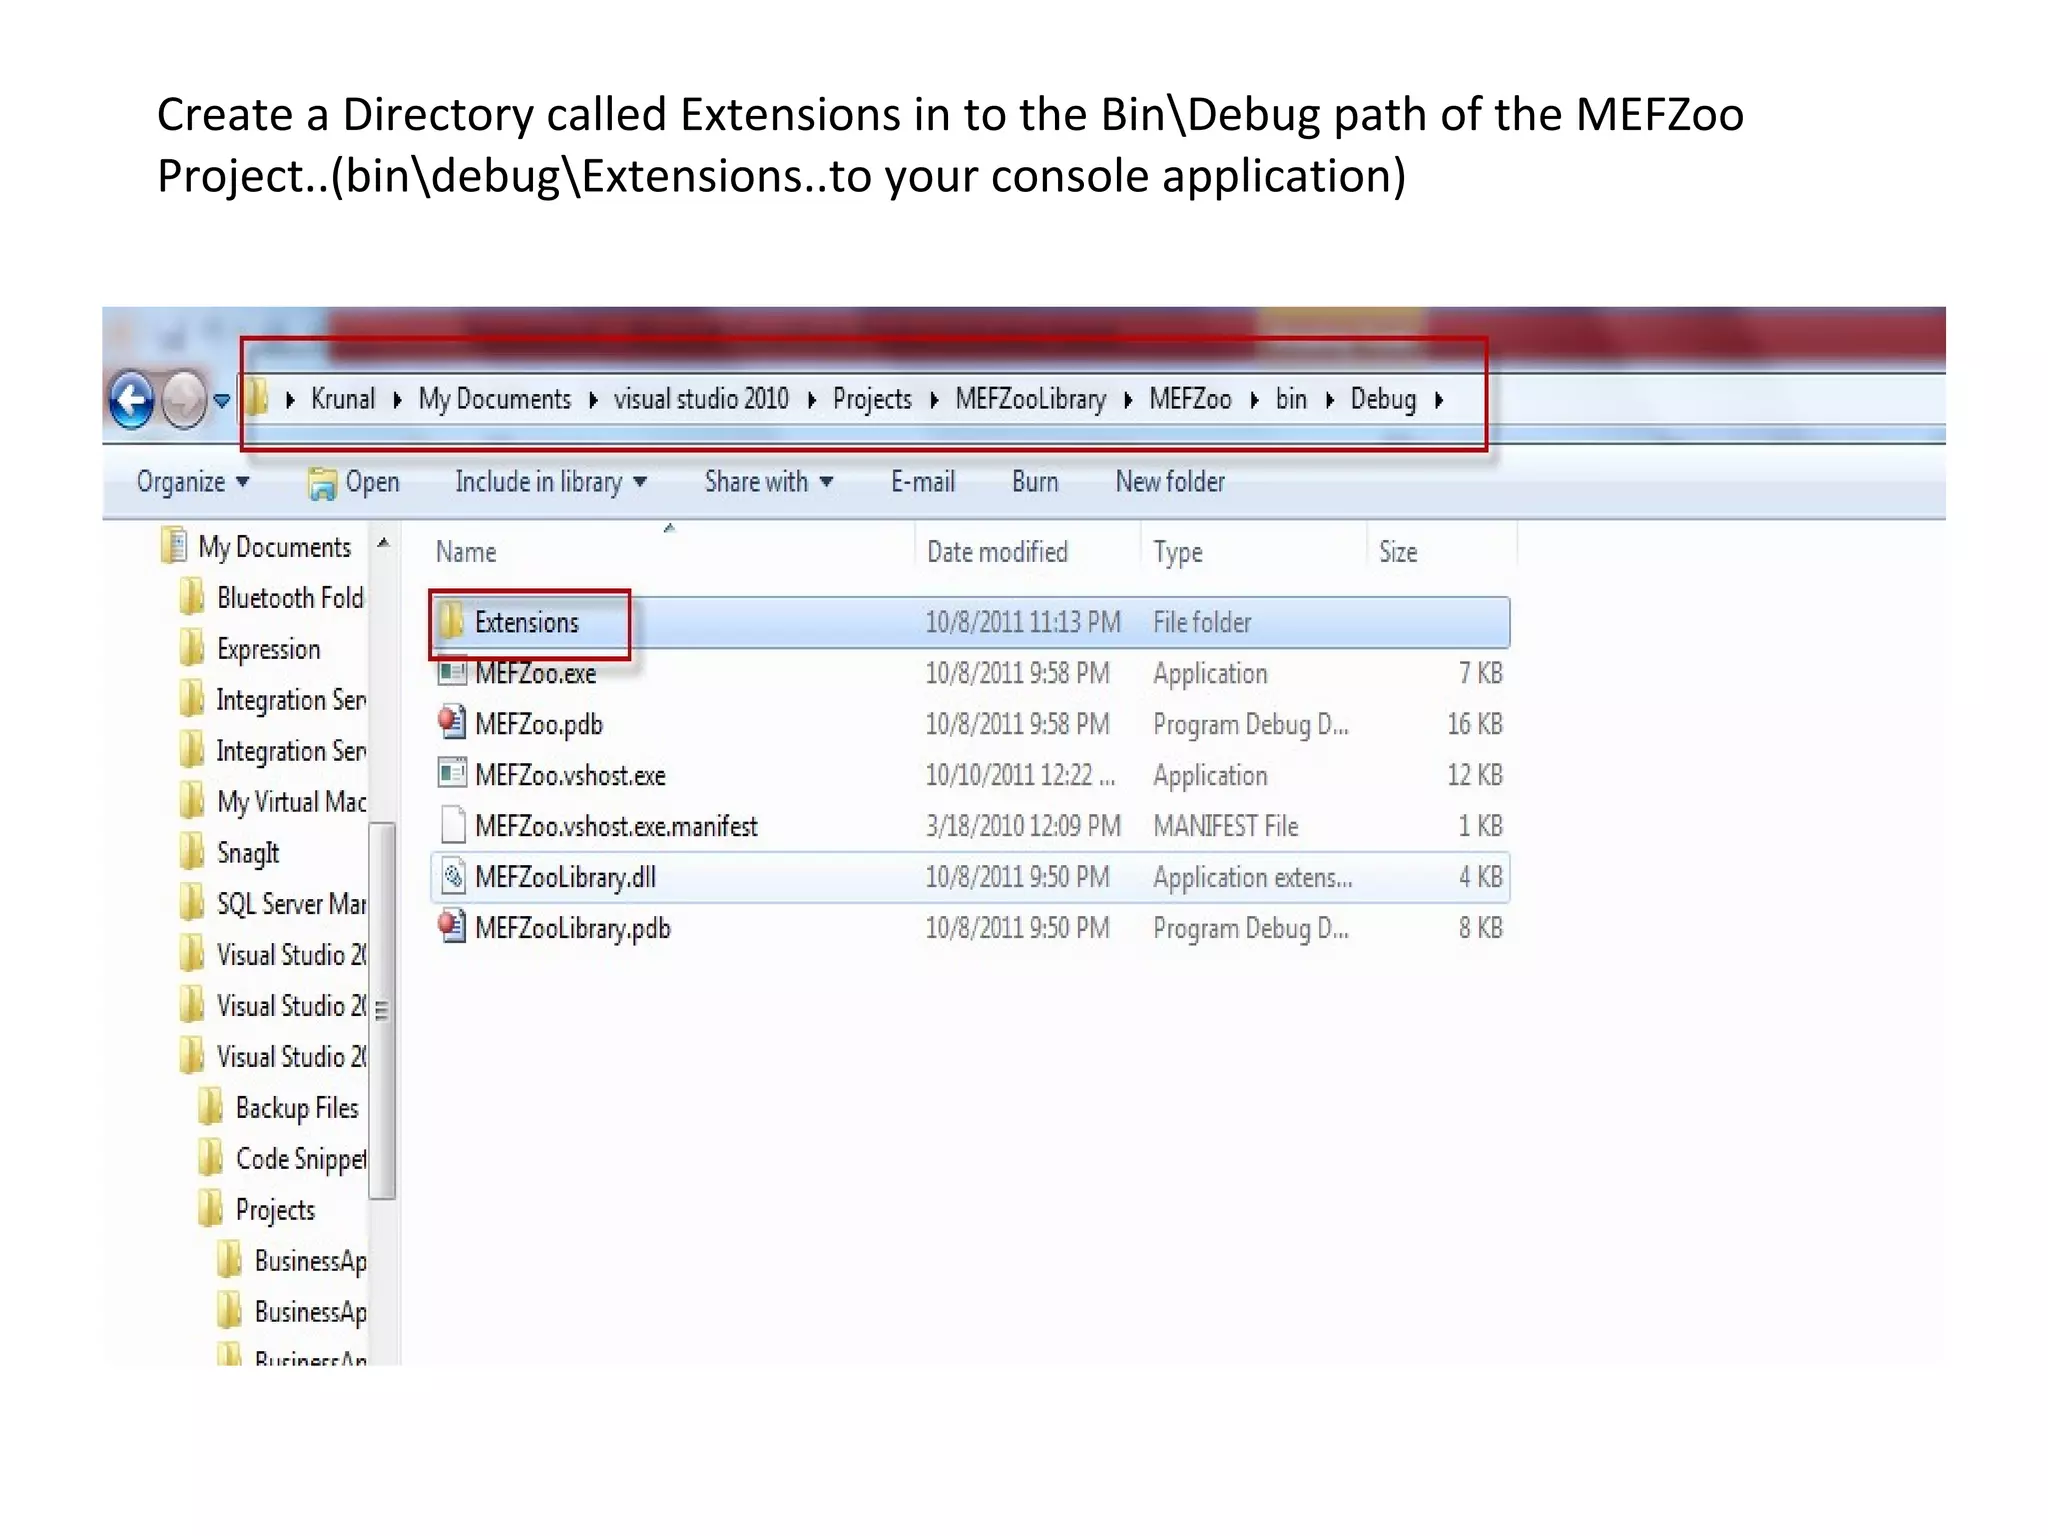Click the Open toolbar button
This screenshot has width=2048, height=1536.
click(355, 483)
